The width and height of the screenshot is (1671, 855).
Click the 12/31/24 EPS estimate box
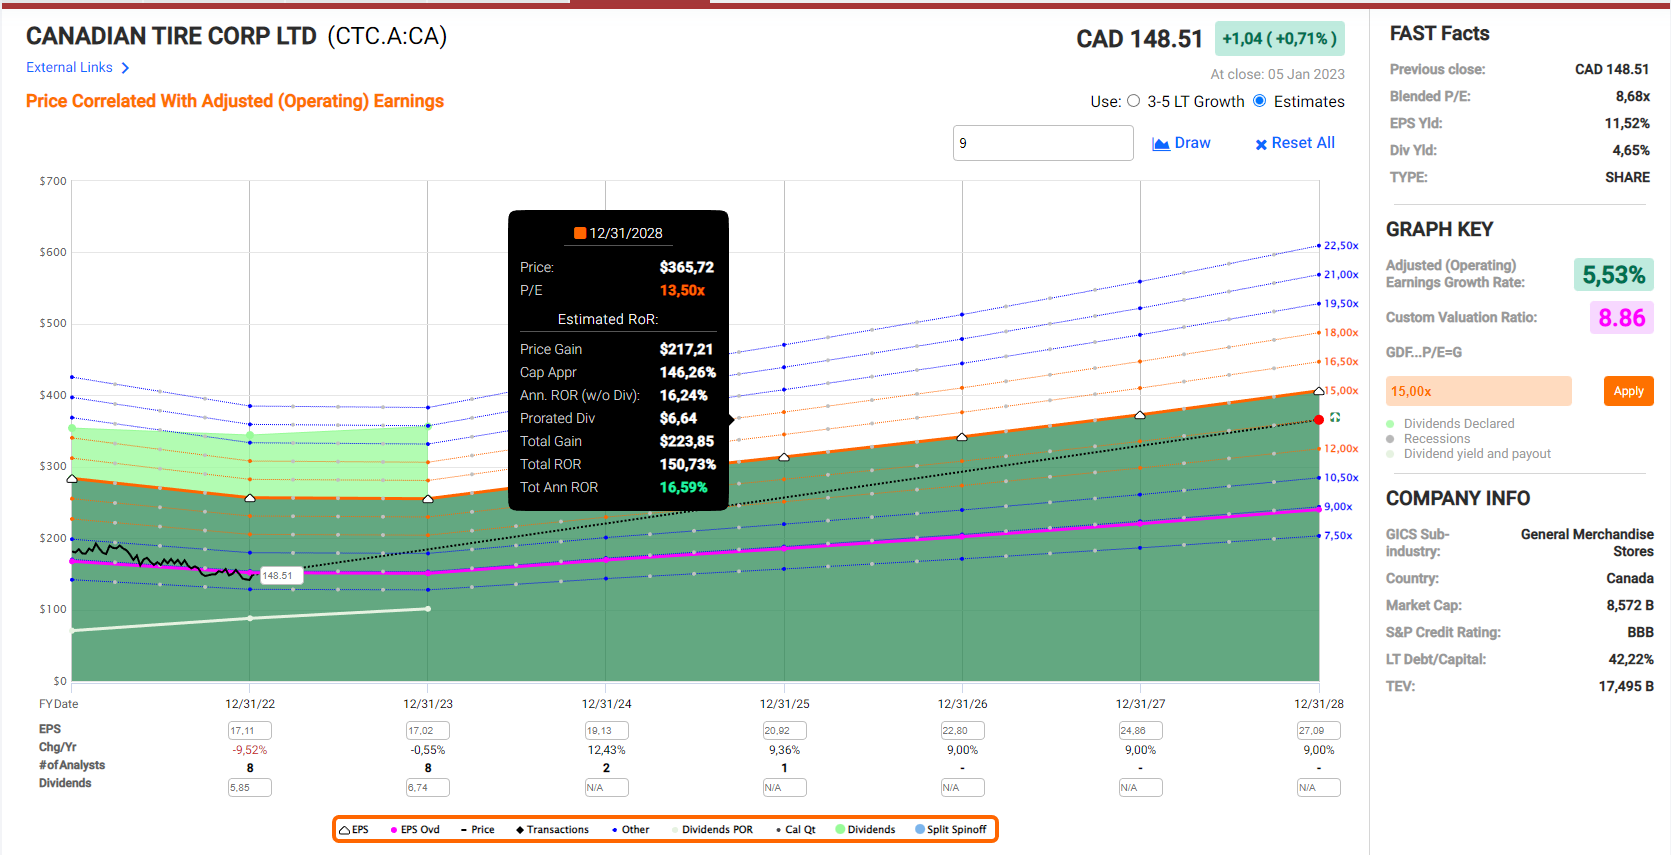[x=606, y=731]
